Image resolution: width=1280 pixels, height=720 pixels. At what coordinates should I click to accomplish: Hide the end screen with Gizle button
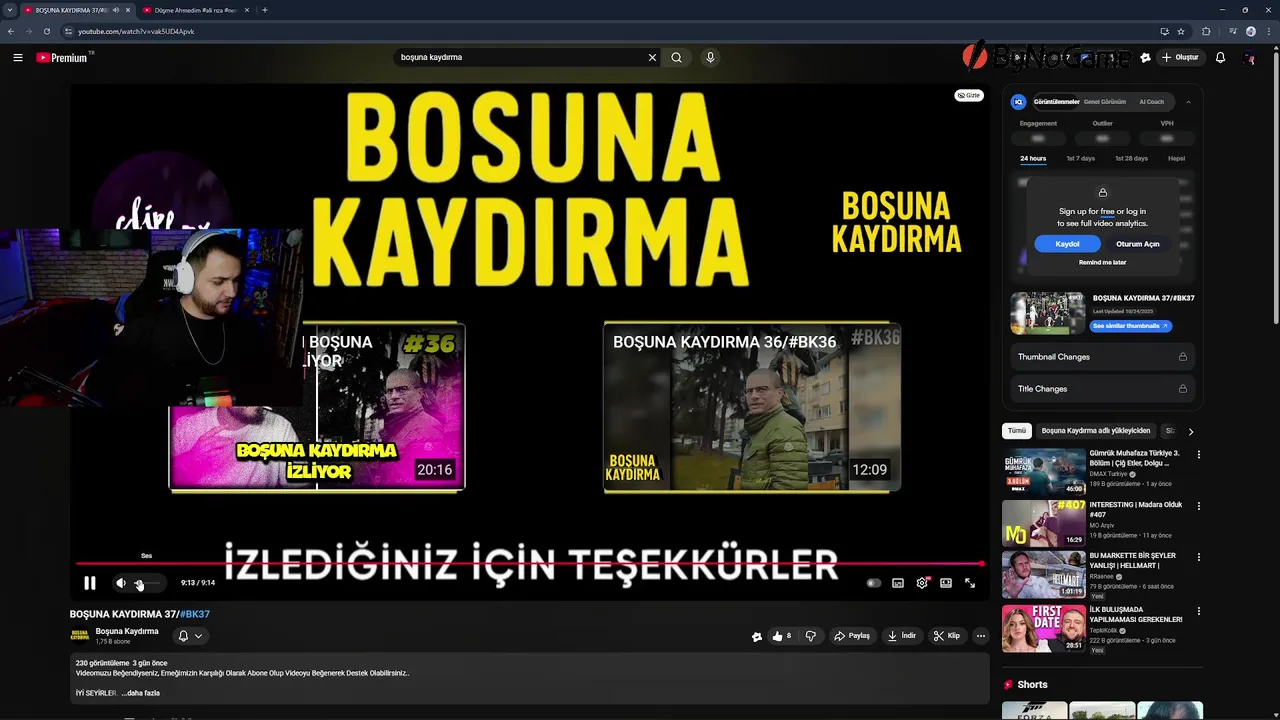coord(969,96)
